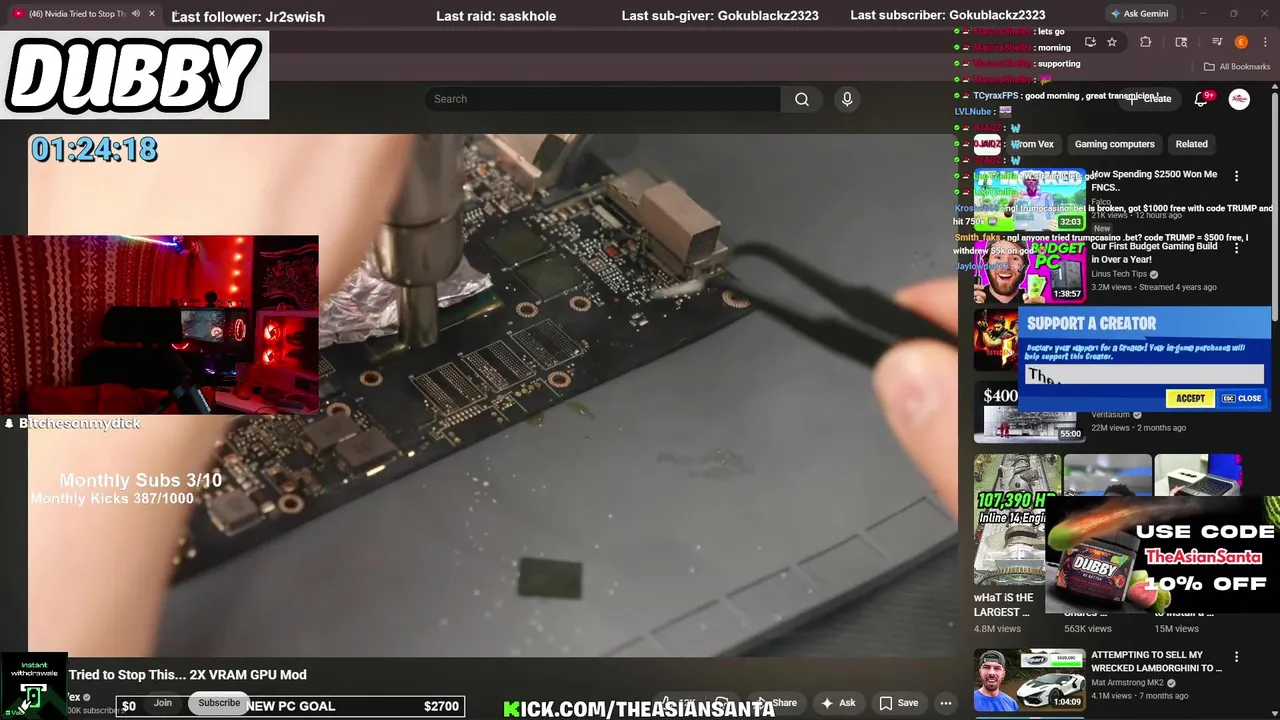Click the YouTube Create button
The height and width of the screenshot is (720, 1280).
1150,99
